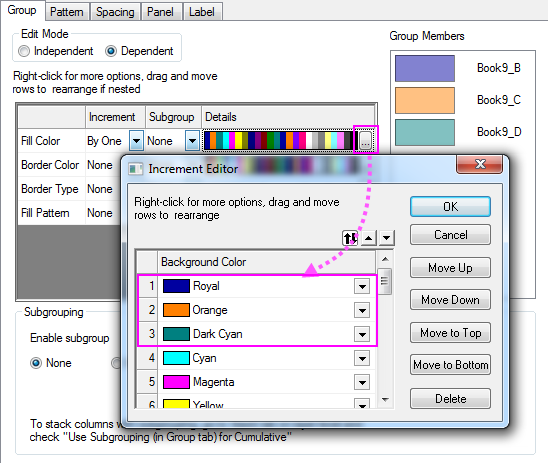The width and height of the screenshot is (548, 463).
Task: Open the Dark Cyan color dropdown
Action: [x=362, y=334]
